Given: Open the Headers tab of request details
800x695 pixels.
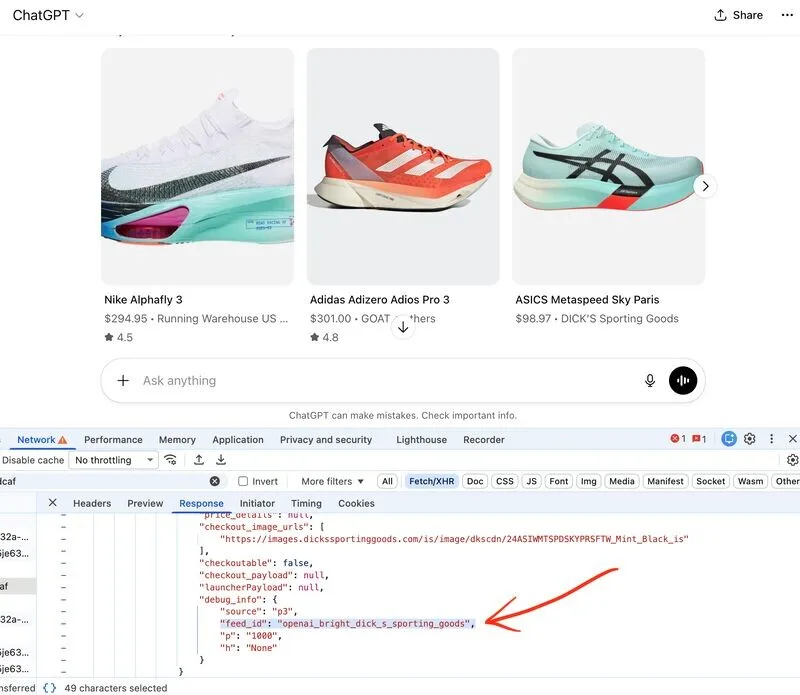Looking at the screenshot, I should coord(92,503).
